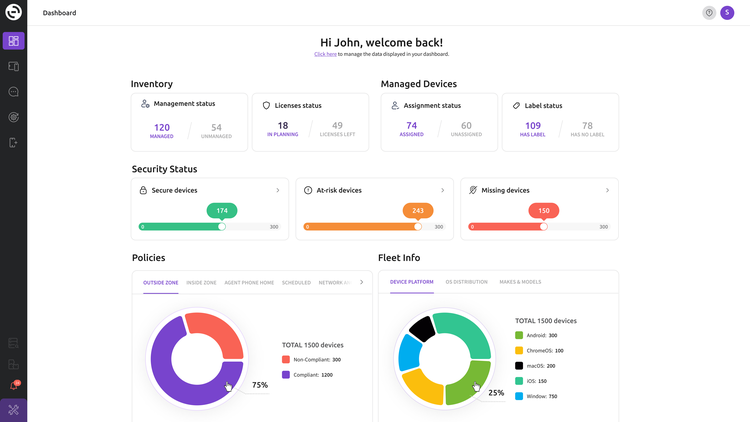Image resolution: width=750 pixels, height=422 pixels.
Task: Switch to the Inside Zone tab
Action: tap(201, 283)
